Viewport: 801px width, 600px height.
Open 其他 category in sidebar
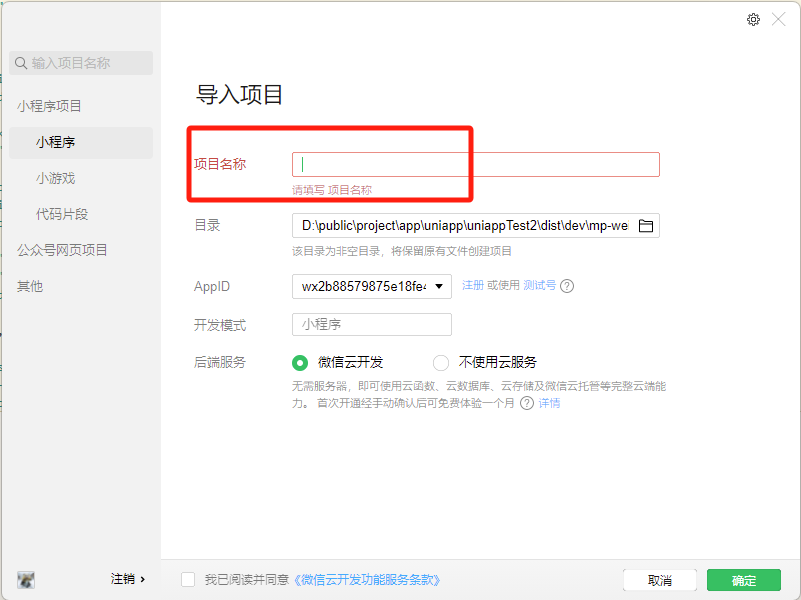30,286
